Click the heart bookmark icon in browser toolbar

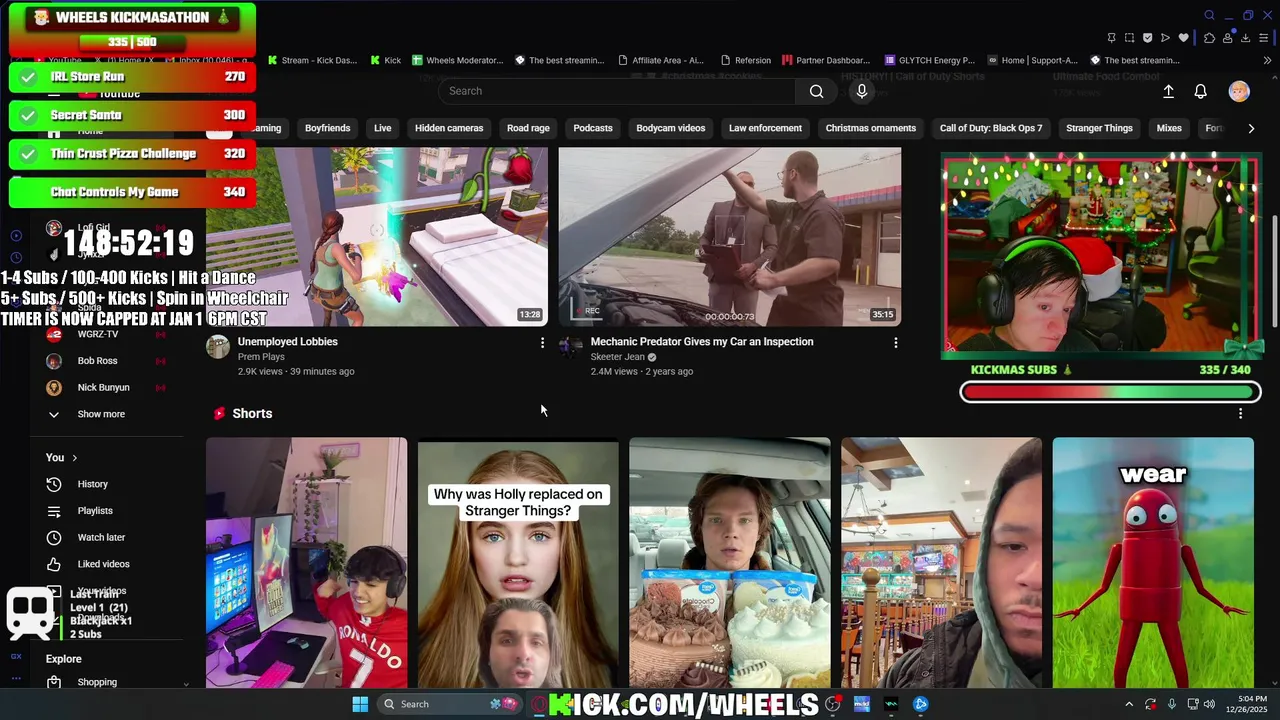(1184, 38)
